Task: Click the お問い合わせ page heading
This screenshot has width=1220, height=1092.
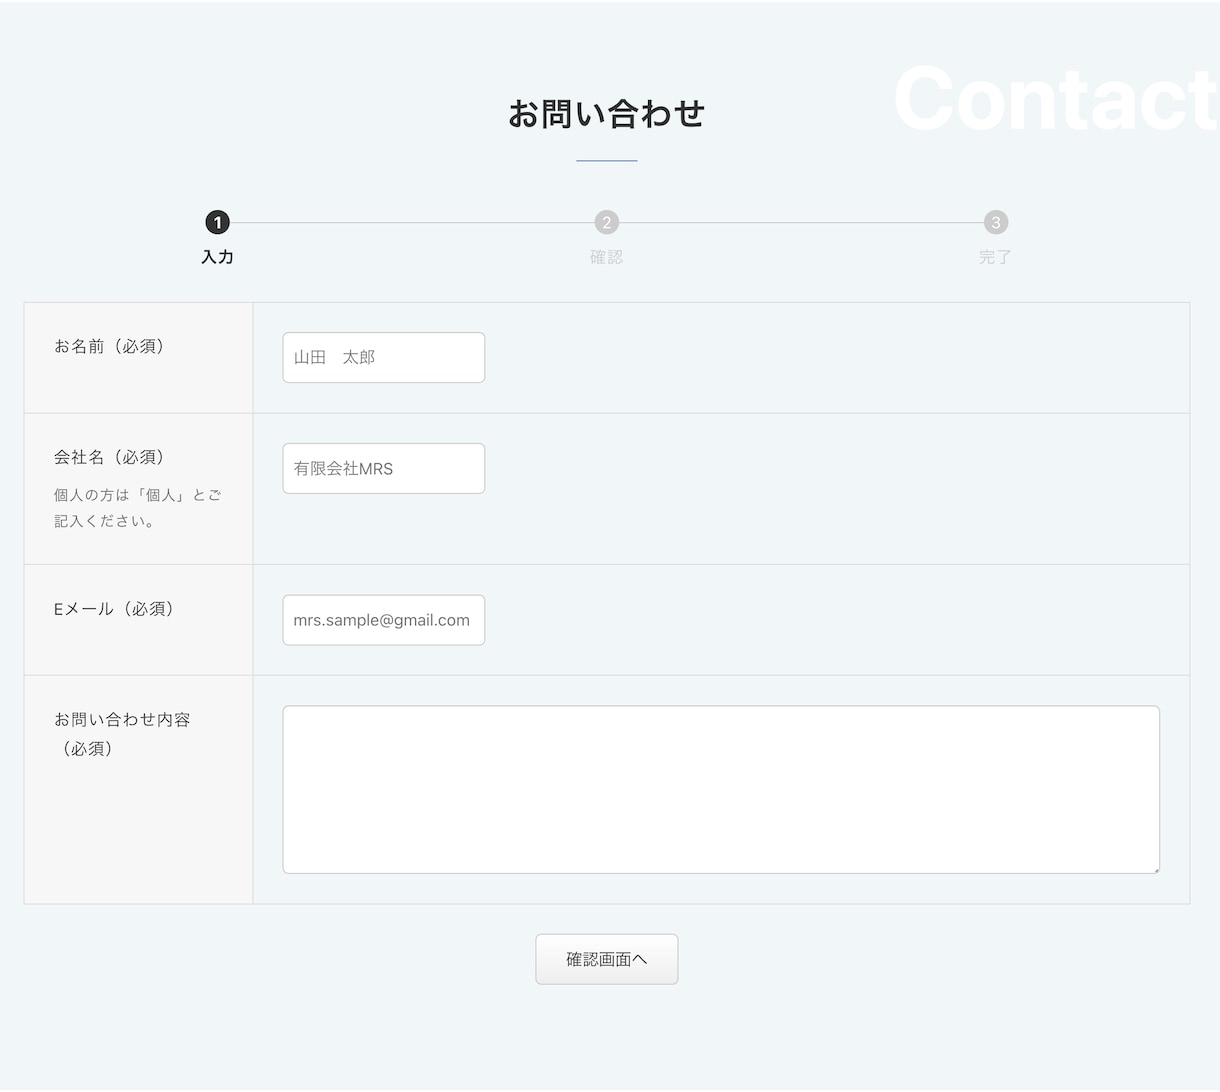Action: tap(607, 114)
